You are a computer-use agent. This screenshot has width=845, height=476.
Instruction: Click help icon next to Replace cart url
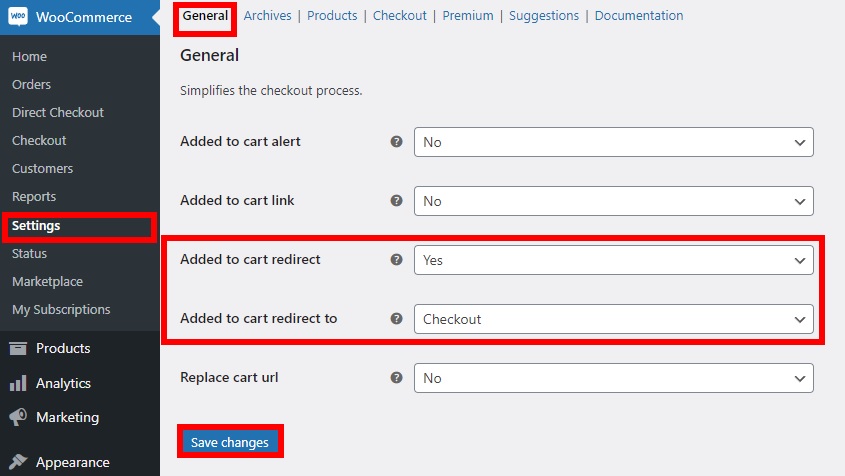[397, 377]
